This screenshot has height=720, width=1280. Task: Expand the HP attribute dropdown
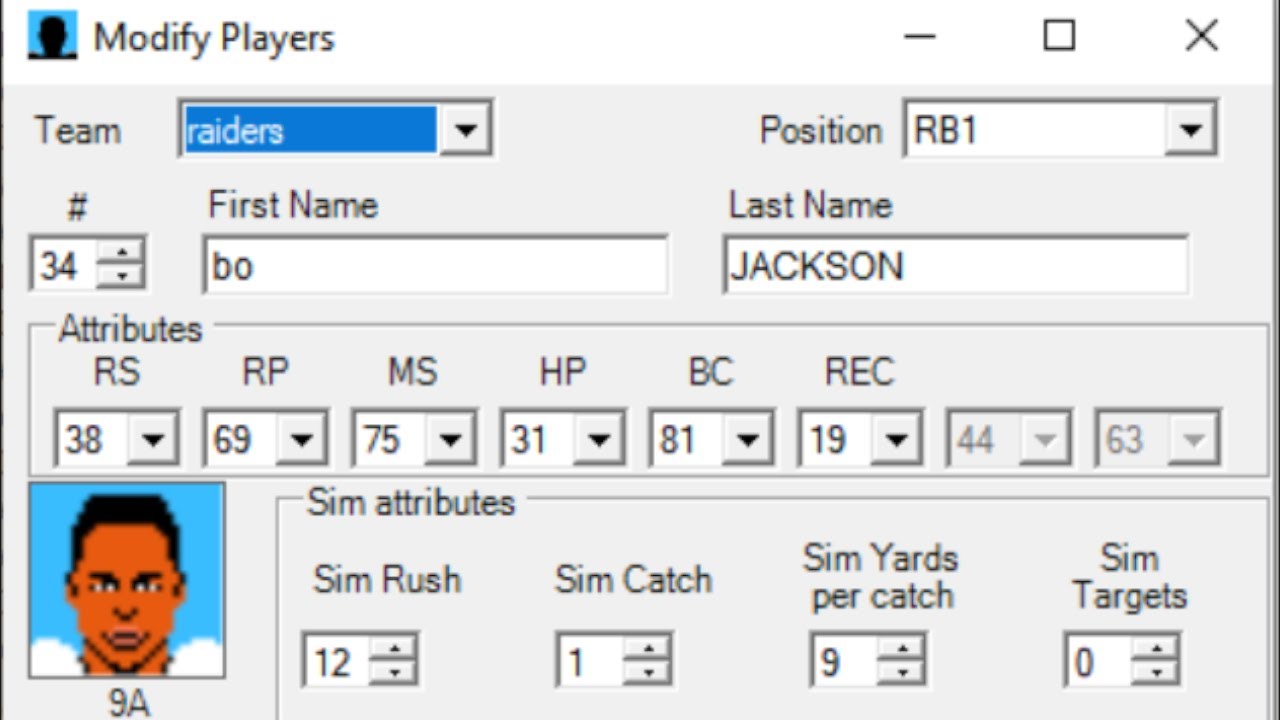pos(599,439)
